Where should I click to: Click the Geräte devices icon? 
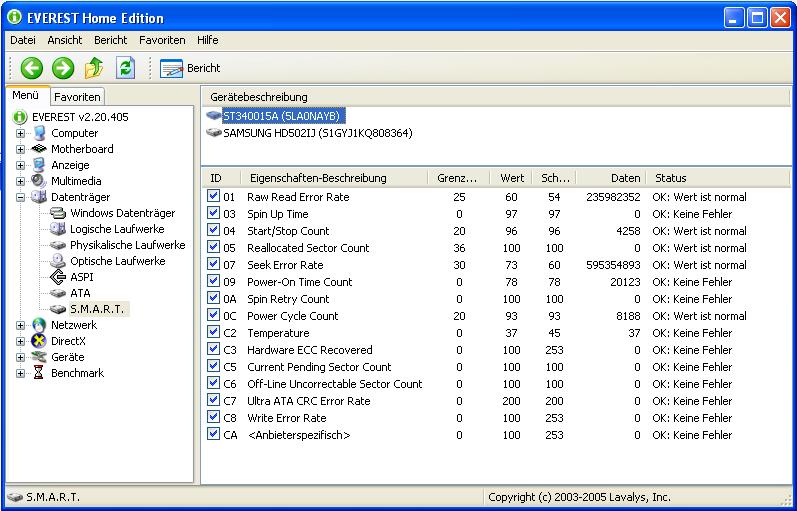coord(39,357)
